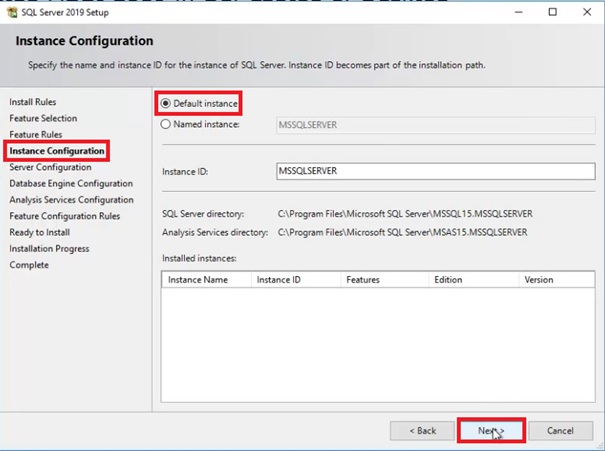Image resolution: width=605 pixels, height=451 pixels.
Task: Click the Next button
Action: tap(491, 431)
